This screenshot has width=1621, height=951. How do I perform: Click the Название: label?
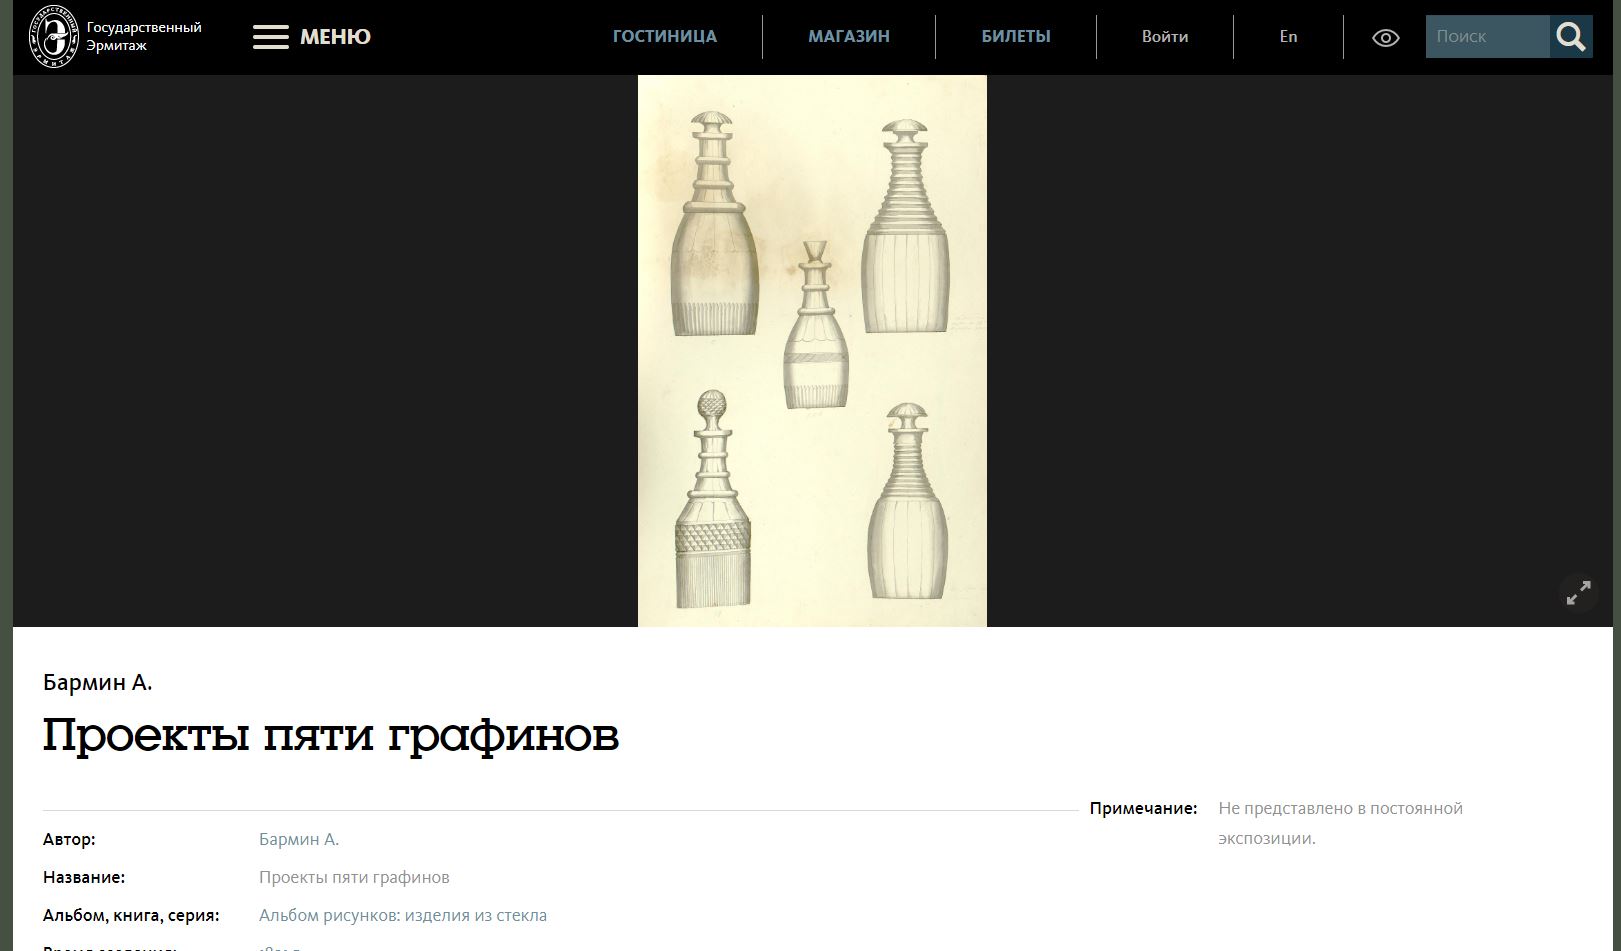84,877
